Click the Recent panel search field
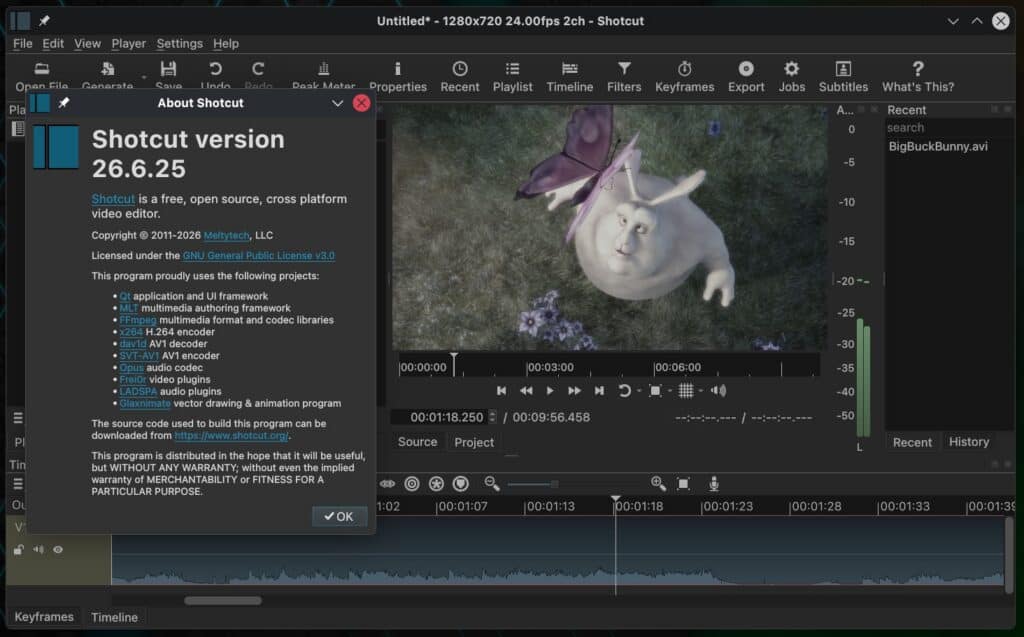1024x637 pixels. tap(948, 127)
